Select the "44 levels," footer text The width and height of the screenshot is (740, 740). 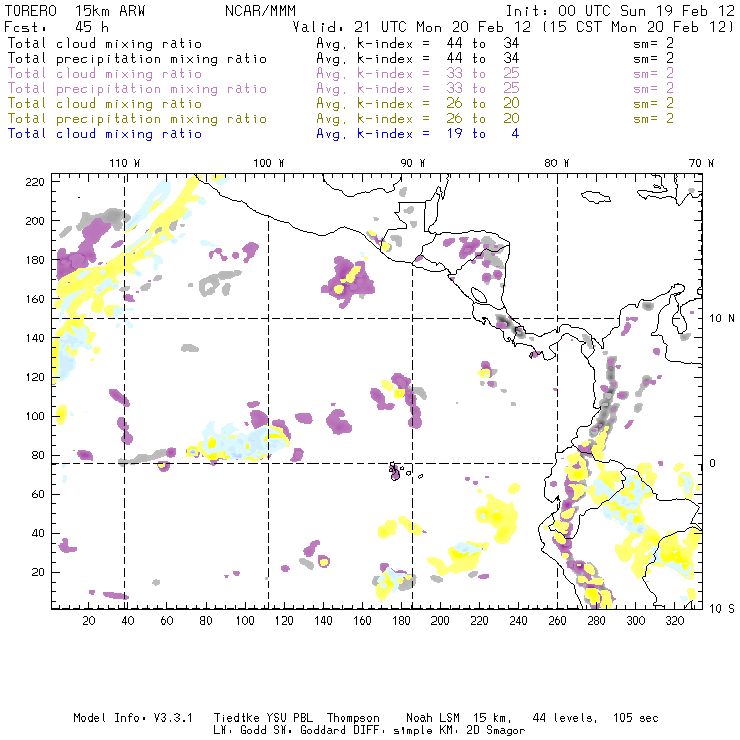(565, 718)
